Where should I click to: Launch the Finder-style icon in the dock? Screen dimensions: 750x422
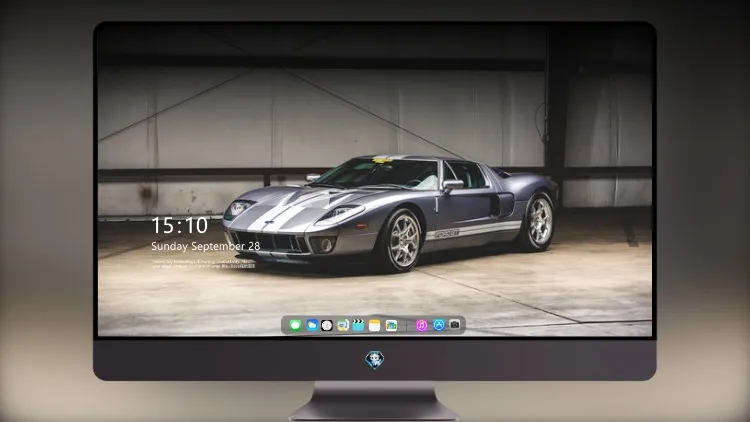[x=342, y=325]
